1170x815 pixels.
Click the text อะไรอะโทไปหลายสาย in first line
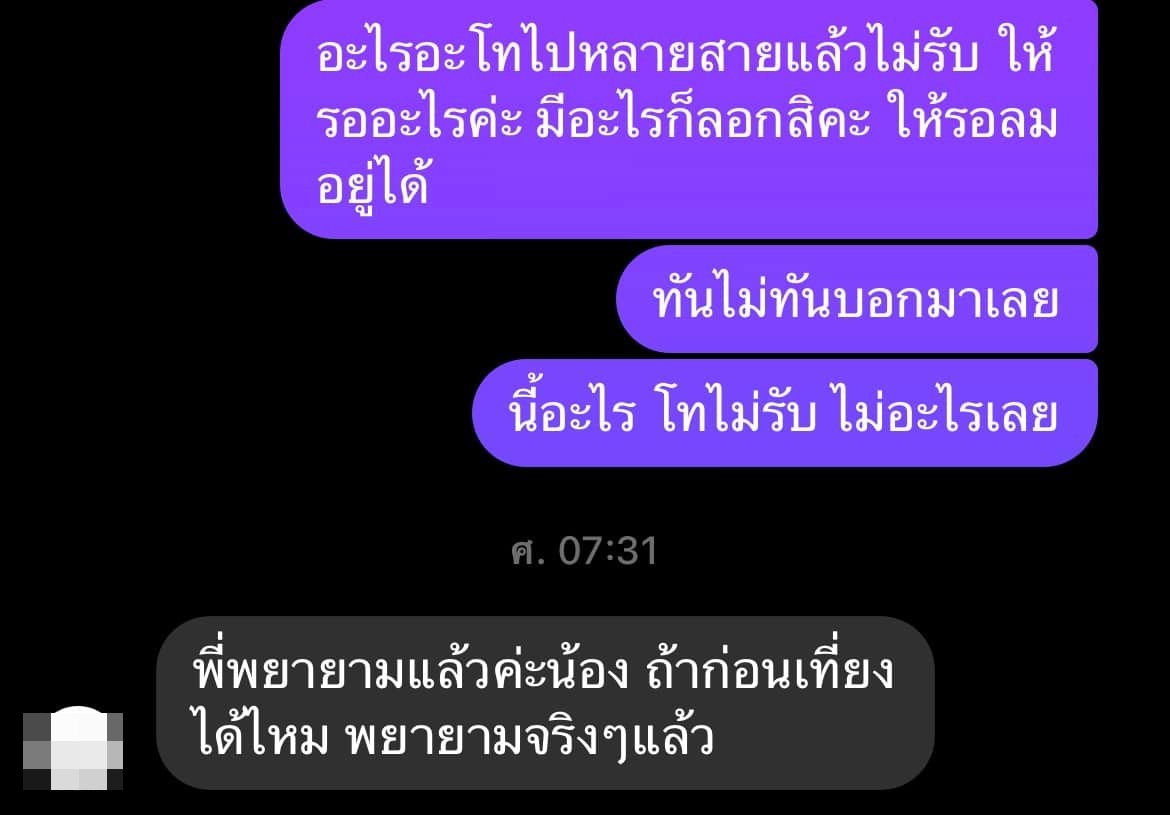tap(551, 58)
